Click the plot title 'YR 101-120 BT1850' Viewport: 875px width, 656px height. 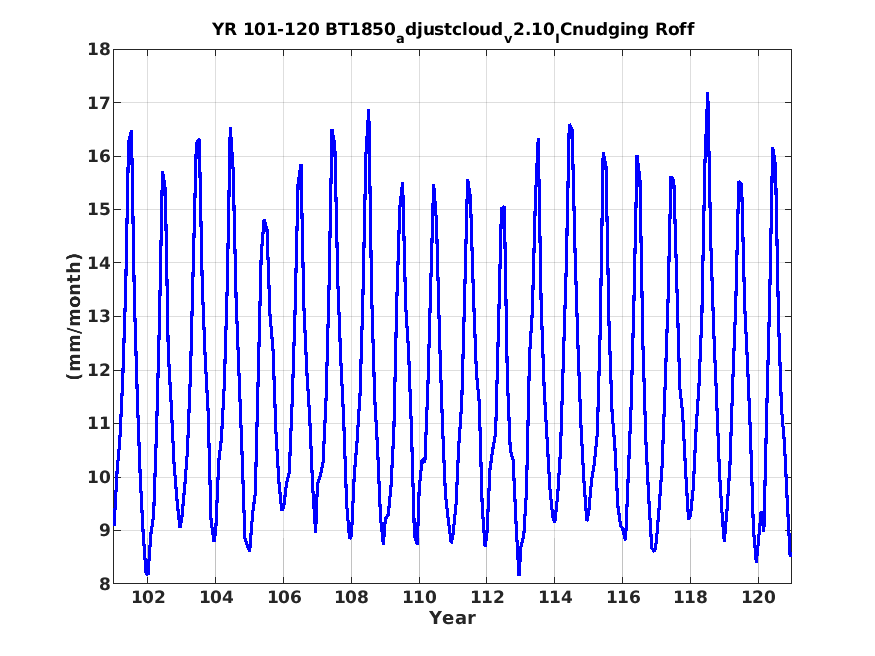[453, 30]
